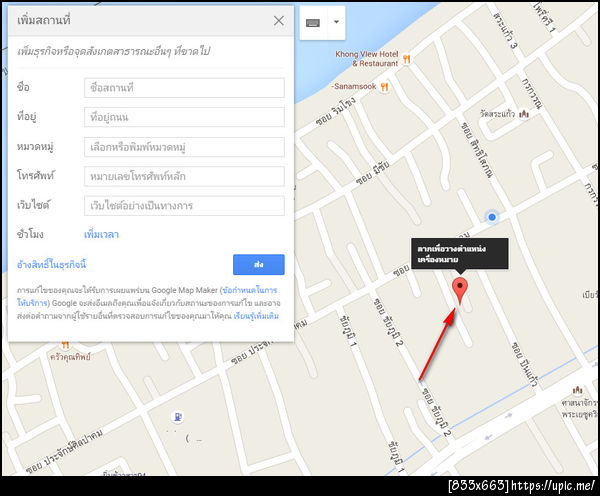Expand the keyboard input tools dropdown arrow

pyautogui.click(x=336, y=22)
